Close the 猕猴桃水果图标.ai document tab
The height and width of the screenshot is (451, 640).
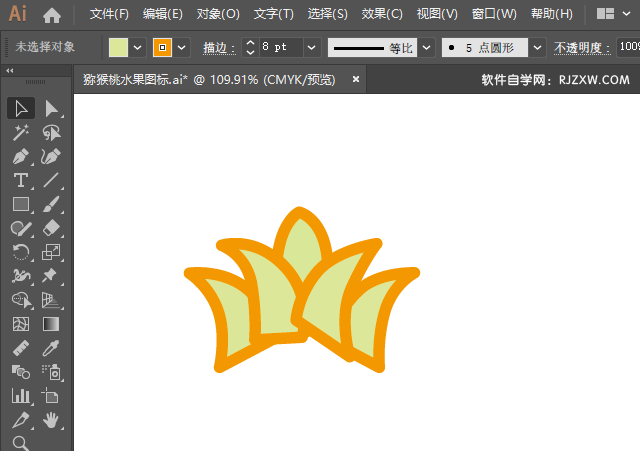point(356,79)
